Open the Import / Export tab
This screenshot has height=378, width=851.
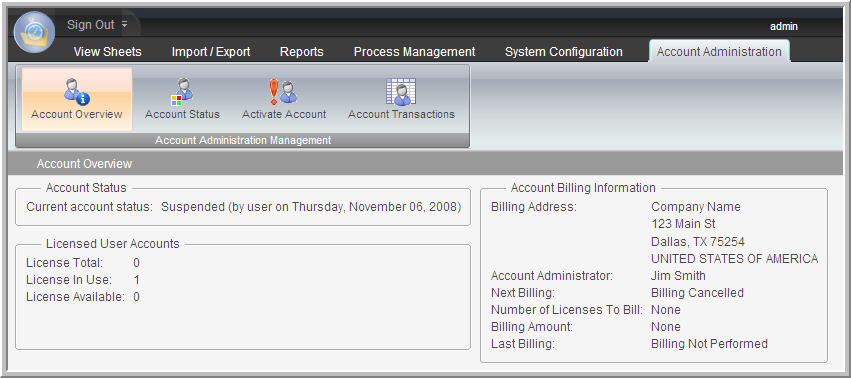pos(211,52)
